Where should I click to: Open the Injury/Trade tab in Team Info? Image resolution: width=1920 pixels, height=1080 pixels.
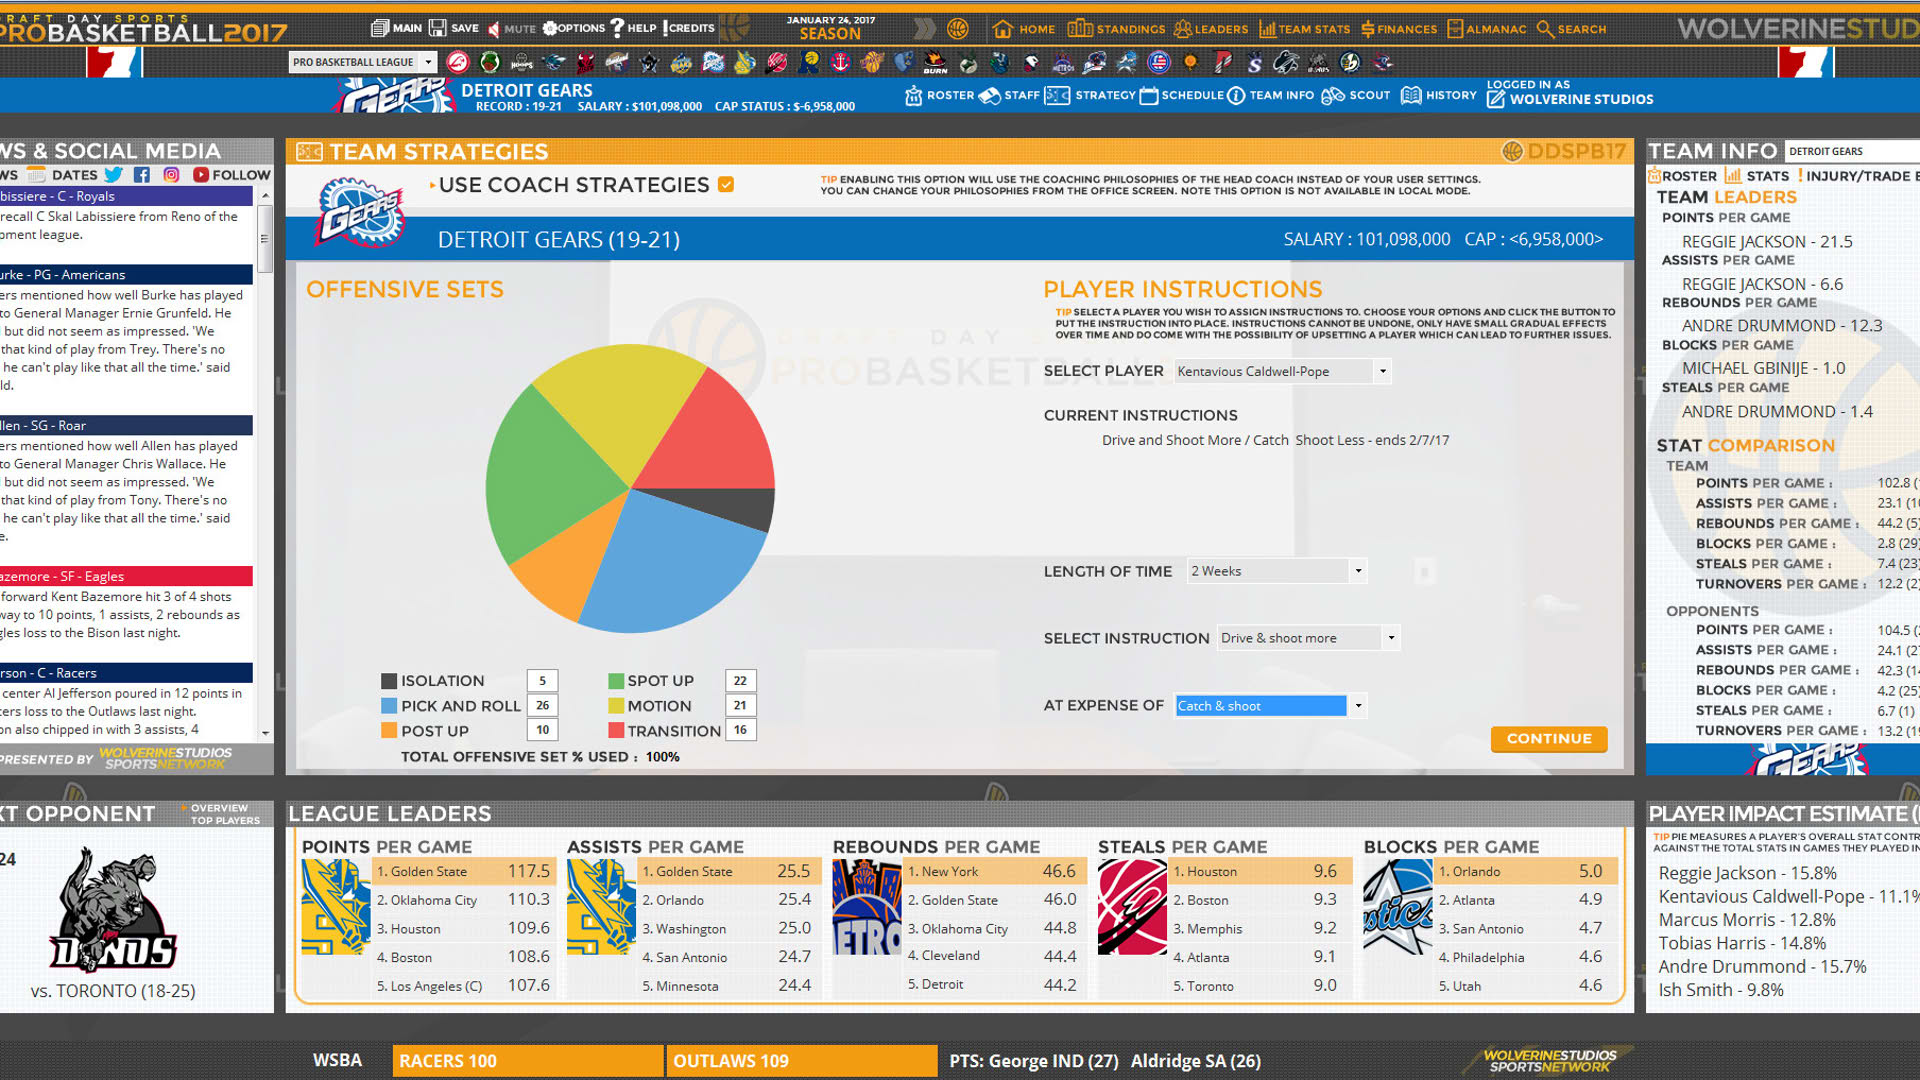coord(1858,176)
